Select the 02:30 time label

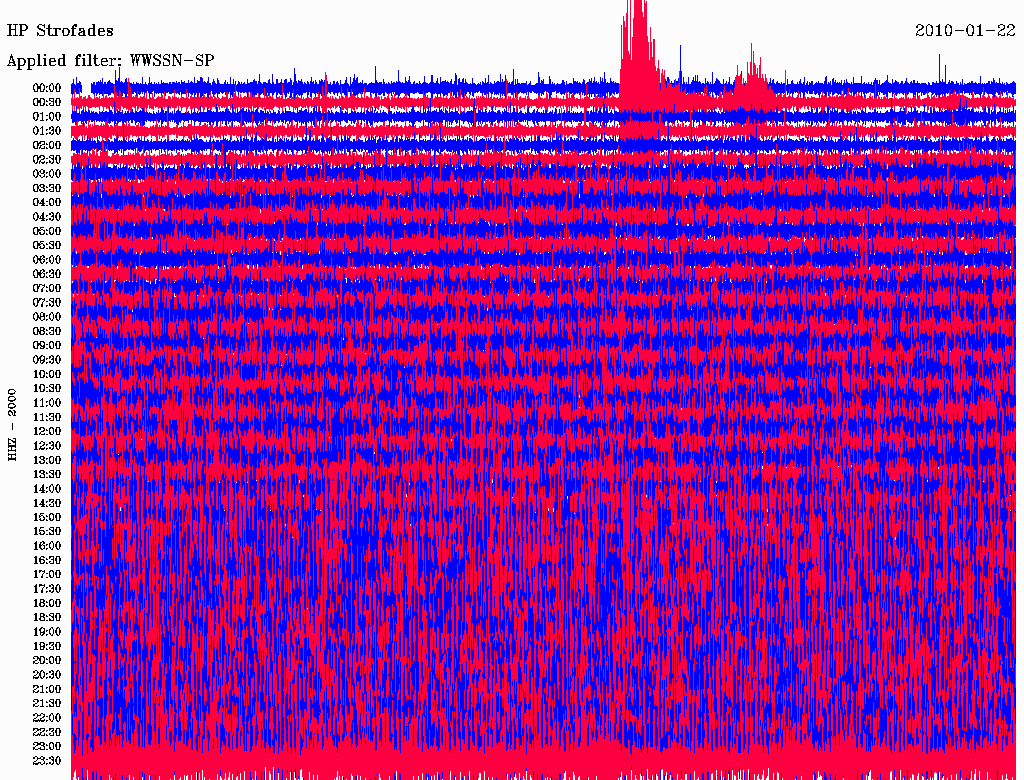coord(47,160)
